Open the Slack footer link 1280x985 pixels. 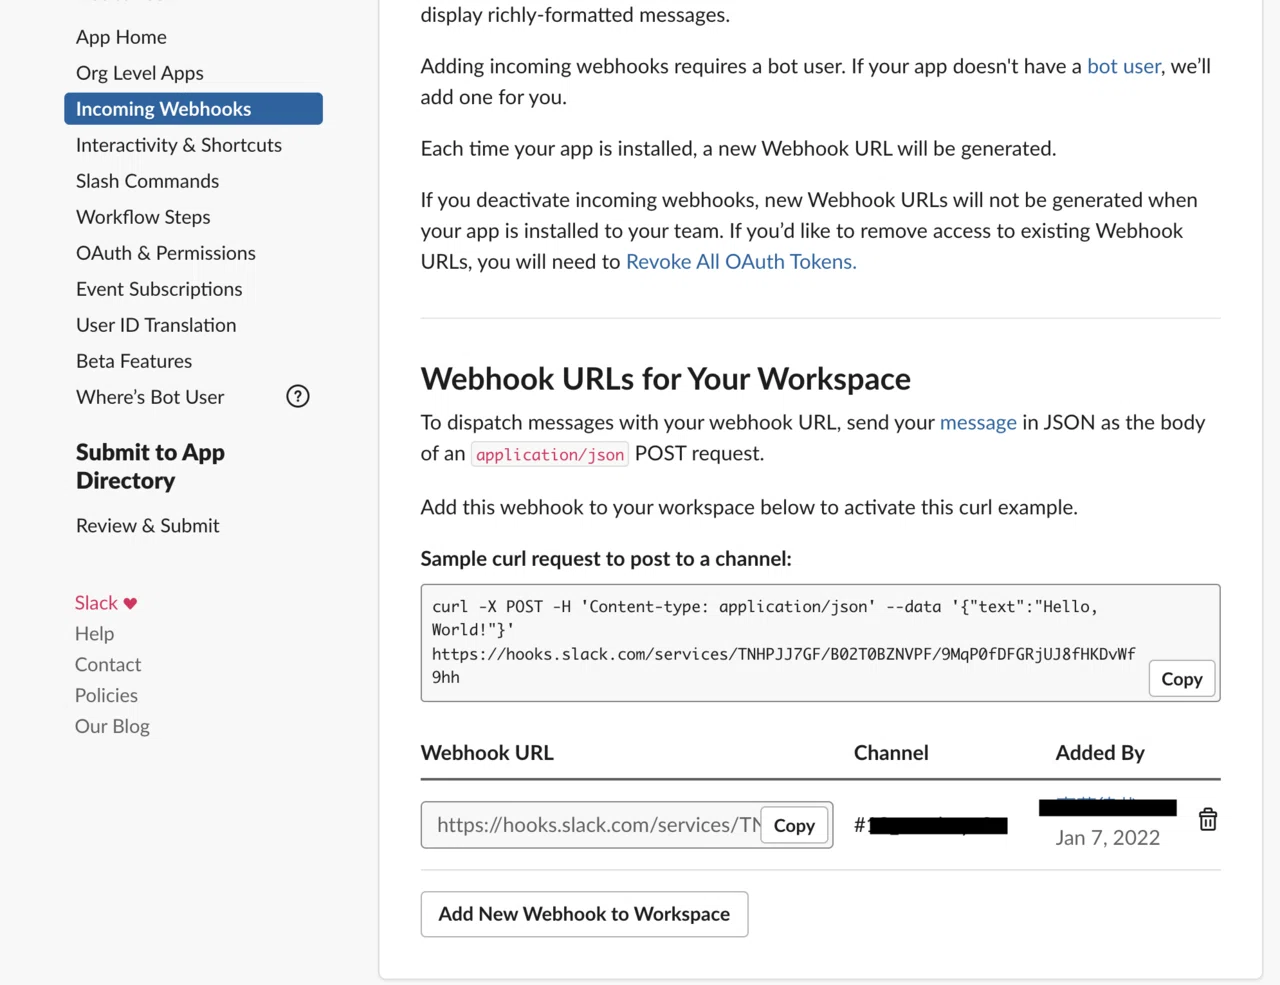tap(96, 603)
